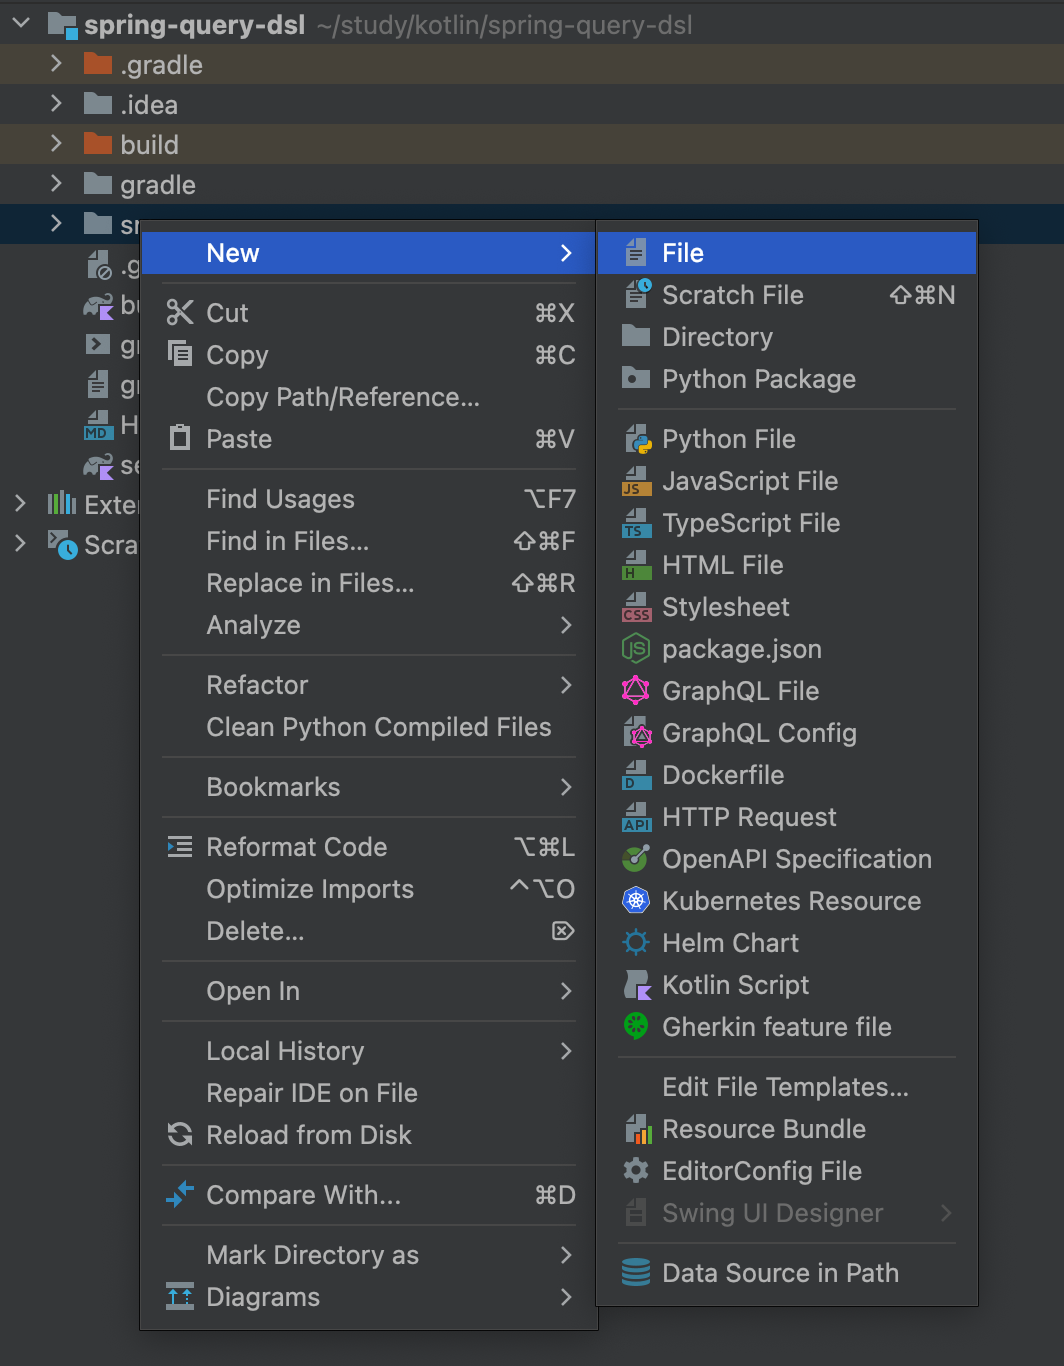Click the Kotlin Script icon
This screenshot has height=1366, width=1064.
pyautogui.click(x=637, y=985)
